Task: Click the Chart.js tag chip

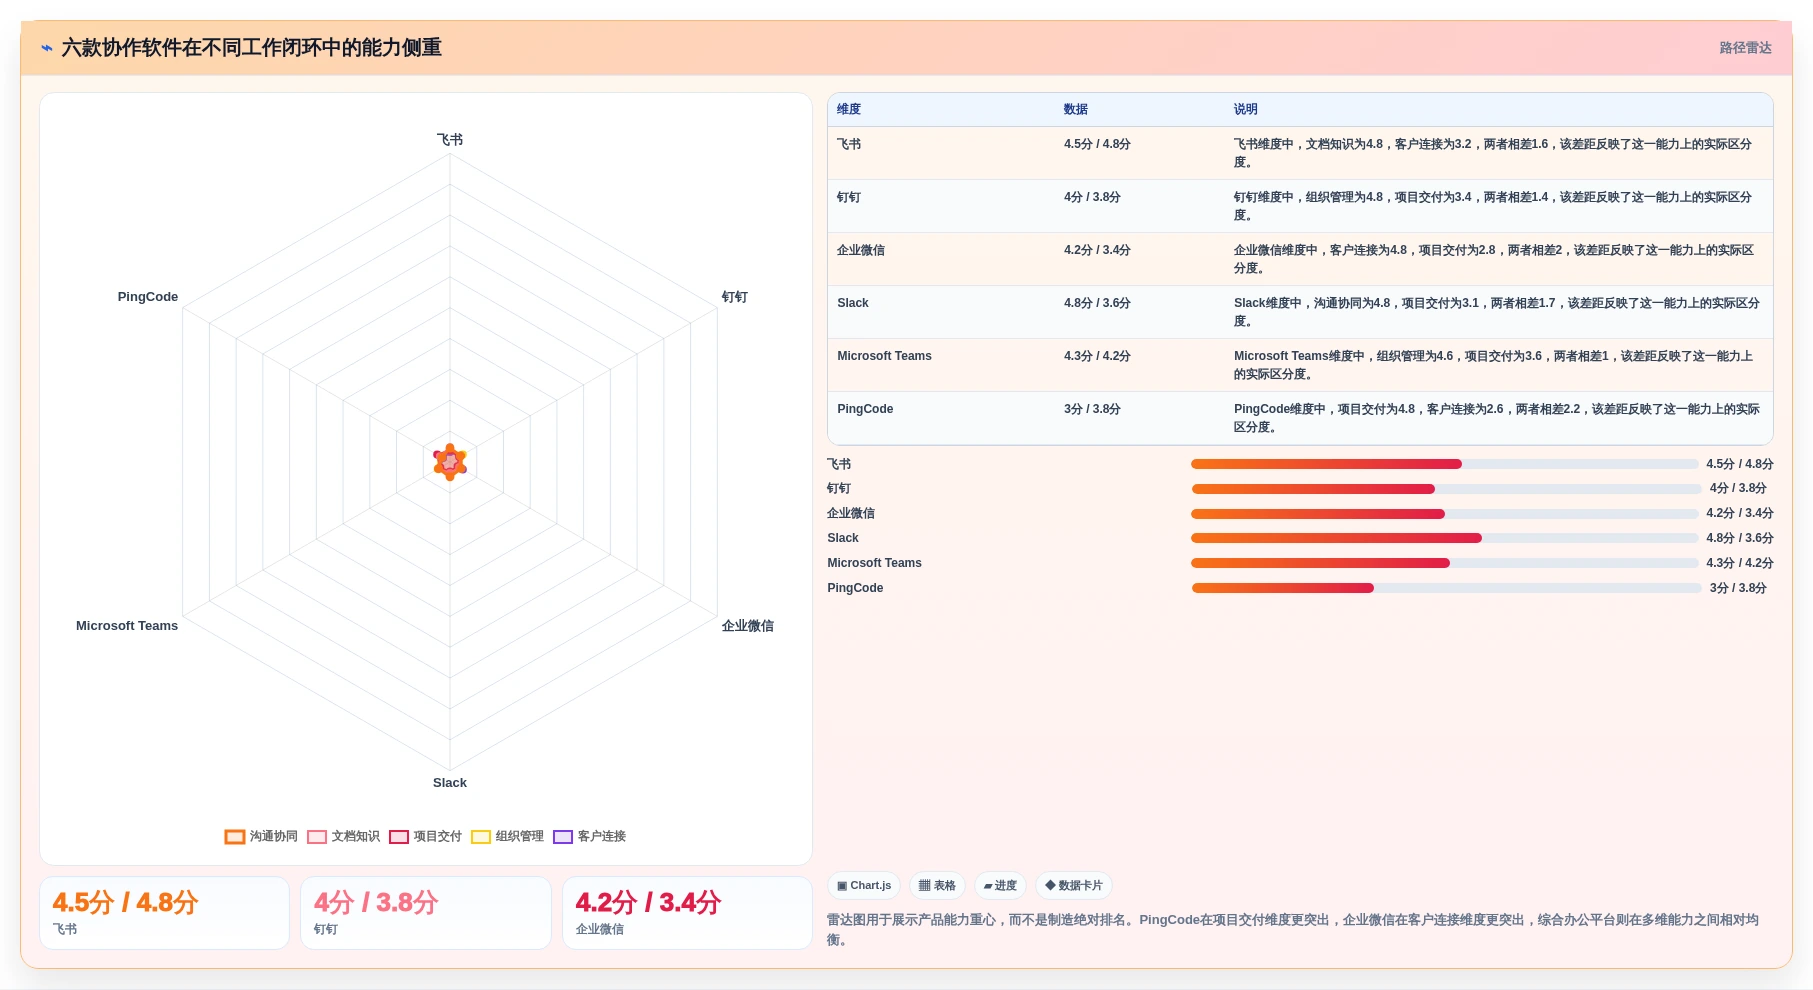Action: (x=864, y=886)
